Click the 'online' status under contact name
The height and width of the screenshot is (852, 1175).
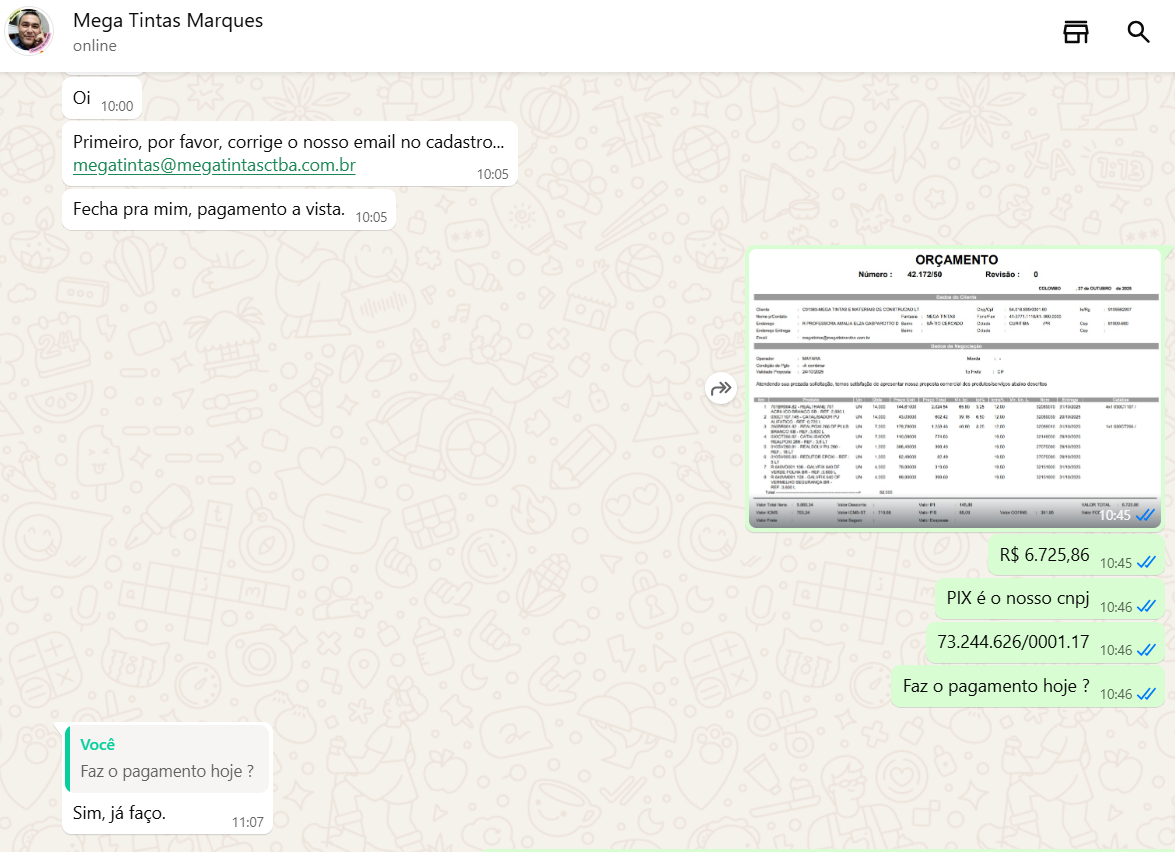pos(95,46)
